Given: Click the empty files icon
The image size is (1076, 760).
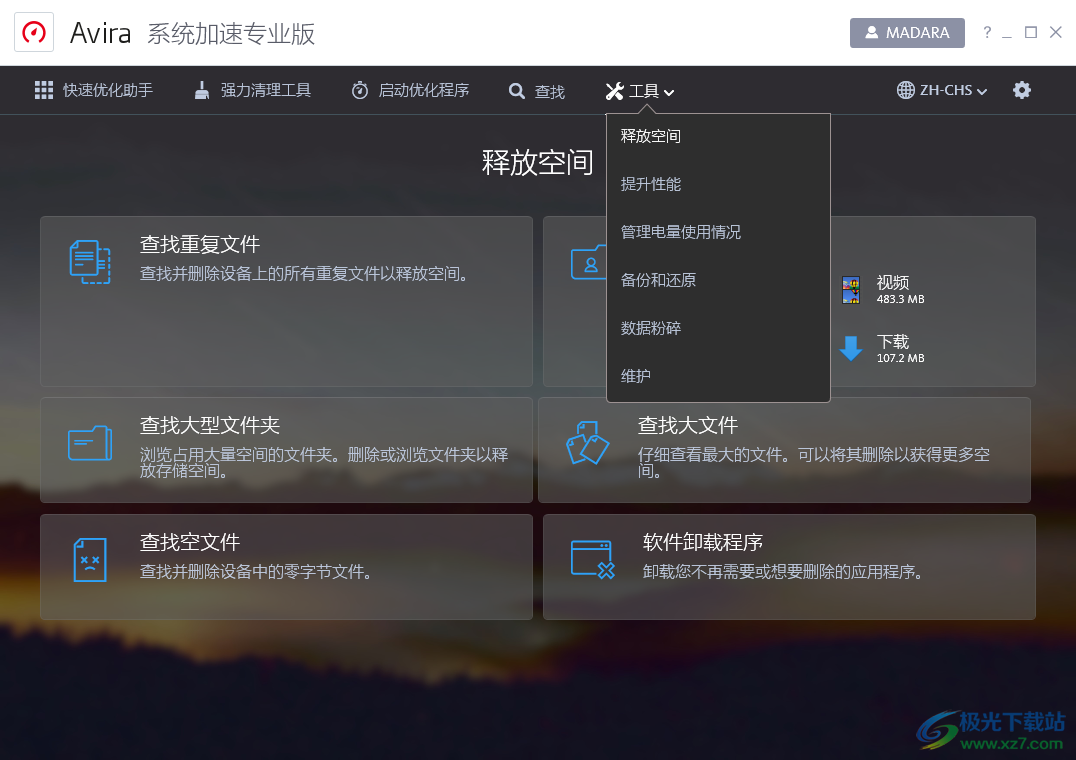Looking at the screenshot, I should pos(89,560).
